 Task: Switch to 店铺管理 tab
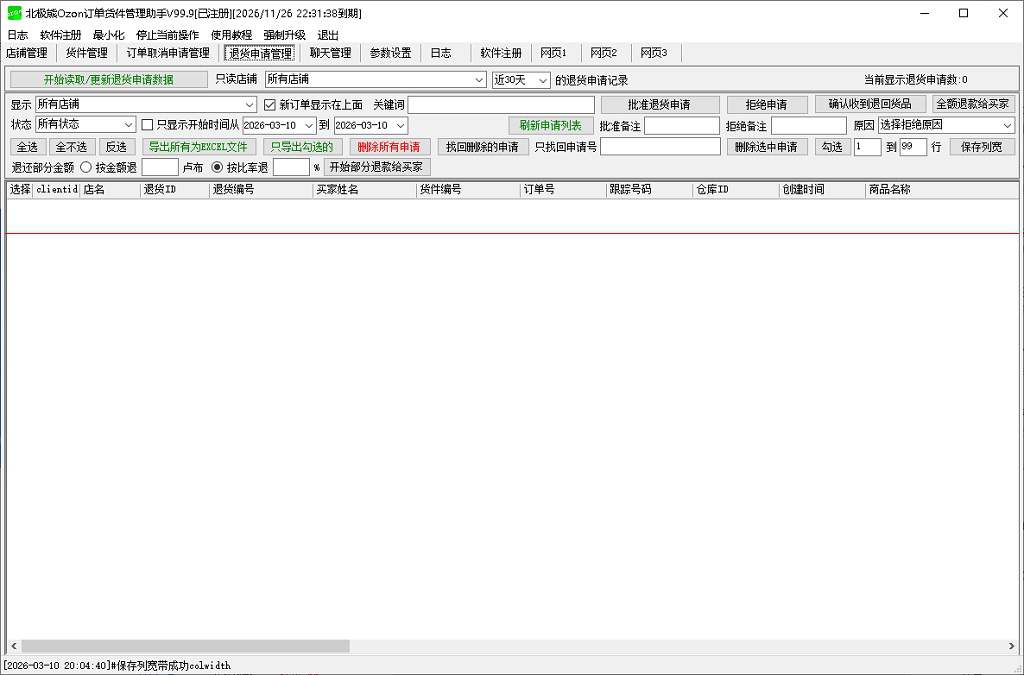tap(27, 53)
